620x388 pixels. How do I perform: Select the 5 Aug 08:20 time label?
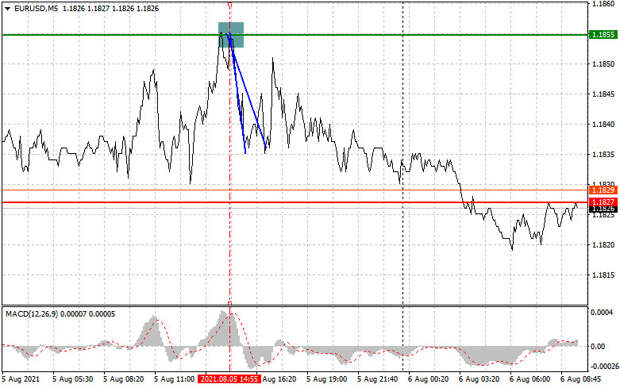pos(123,379)
